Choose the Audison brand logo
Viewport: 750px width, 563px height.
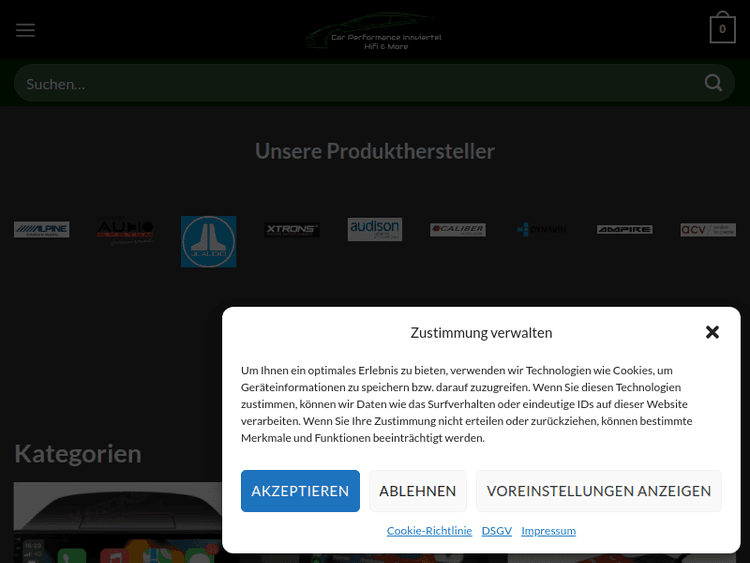pyautogui.click(x=375, y=230)
